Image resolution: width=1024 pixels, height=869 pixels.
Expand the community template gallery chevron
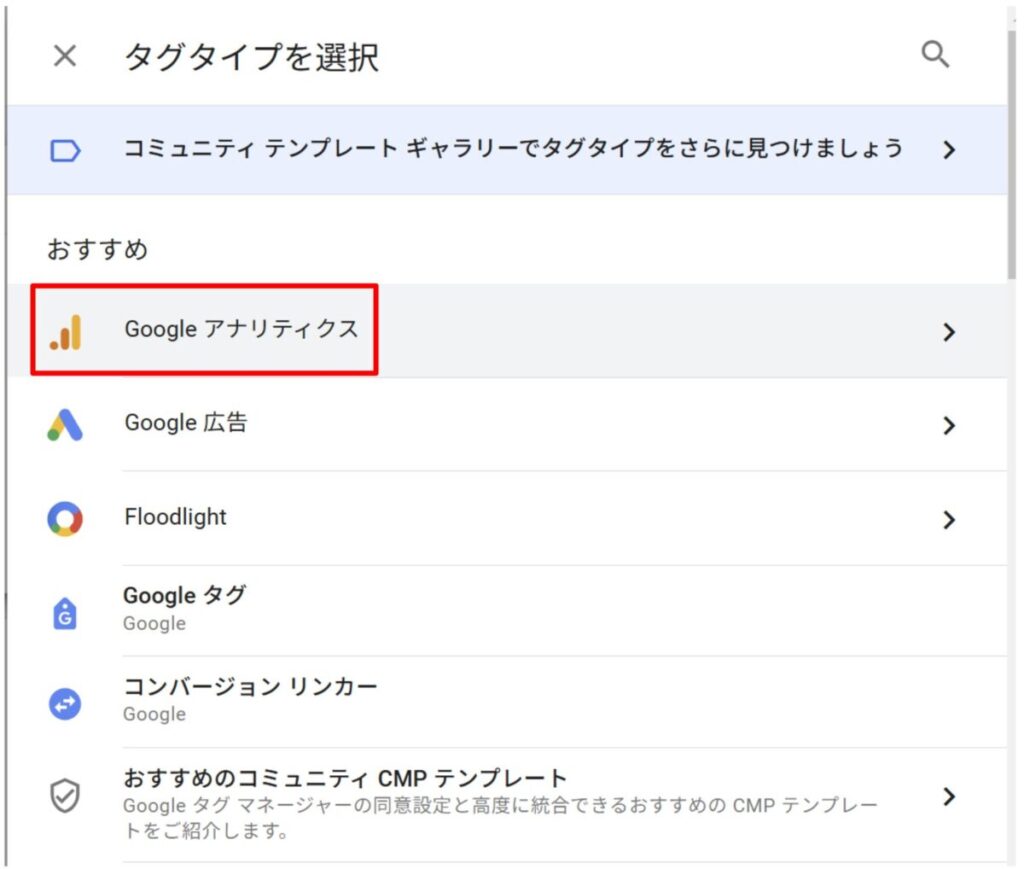tap(949, 151)
